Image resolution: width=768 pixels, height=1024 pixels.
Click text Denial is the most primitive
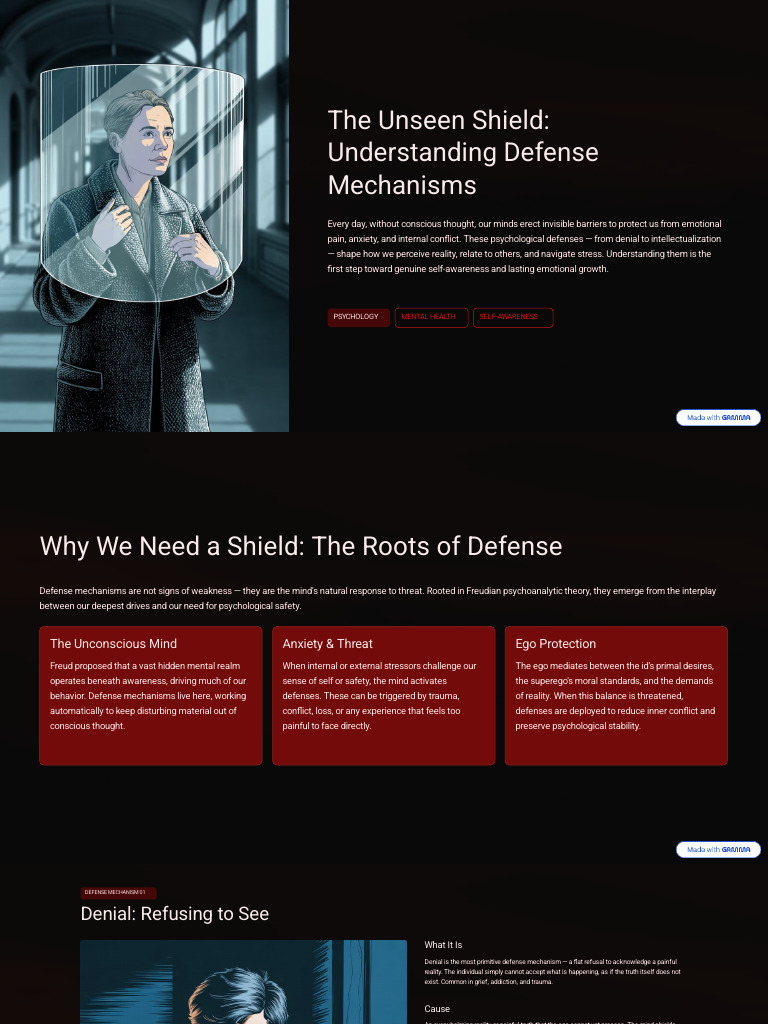point(552,972)
